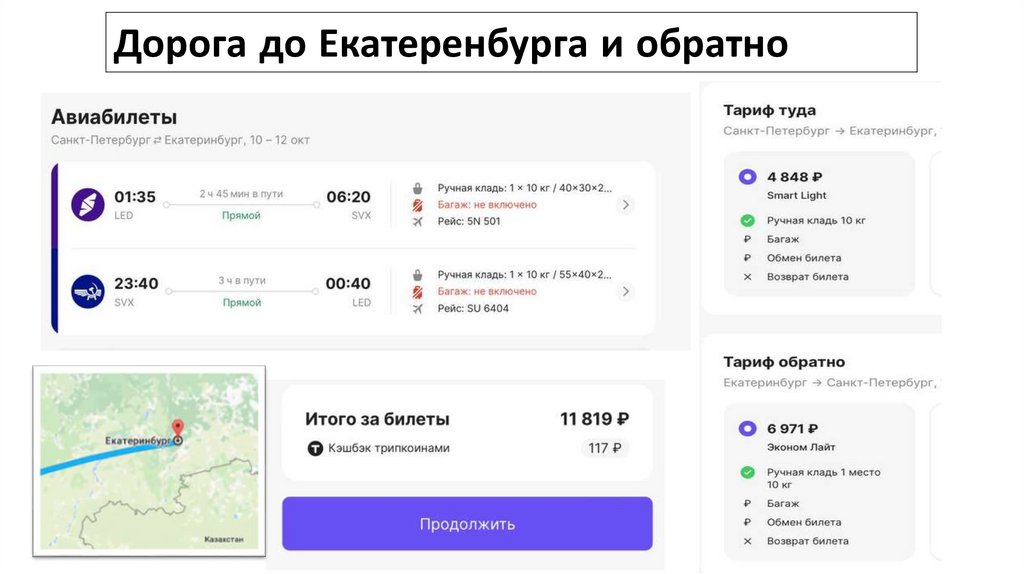Click the Smartavia airline logo on the 01:35 flight

(88, 204)
